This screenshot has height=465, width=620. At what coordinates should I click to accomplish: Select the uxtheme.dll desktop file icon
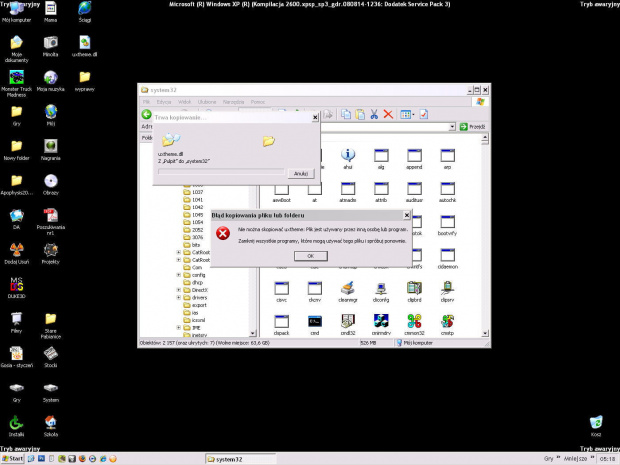point(85,46)
